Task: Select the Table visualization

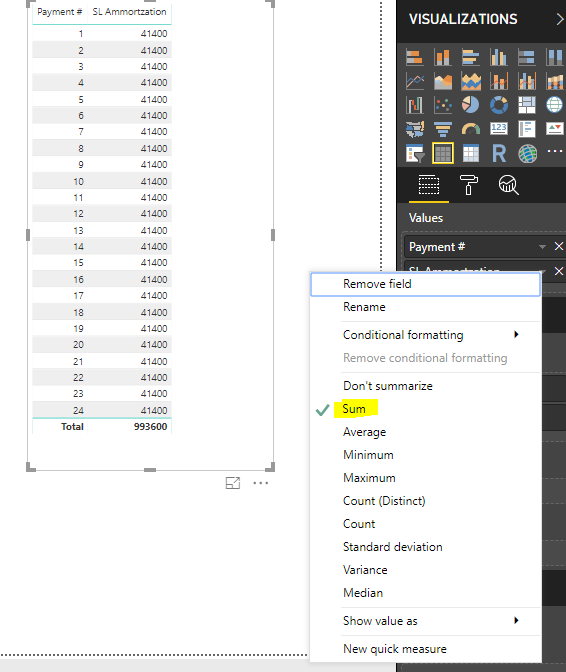Action: pyautogui.click(x=443, y=153)
